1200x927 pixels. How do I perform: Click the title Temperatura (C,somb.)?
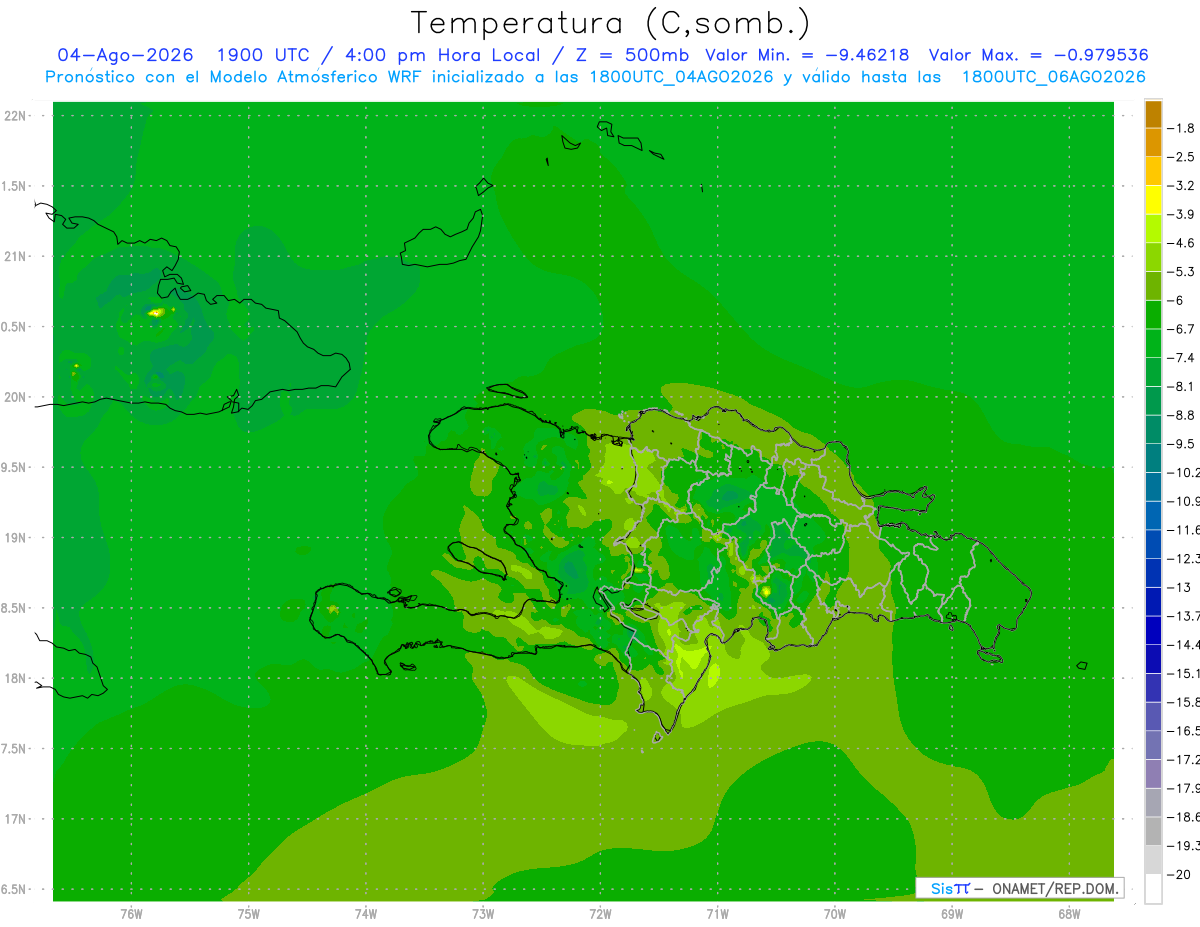(610, 23)
